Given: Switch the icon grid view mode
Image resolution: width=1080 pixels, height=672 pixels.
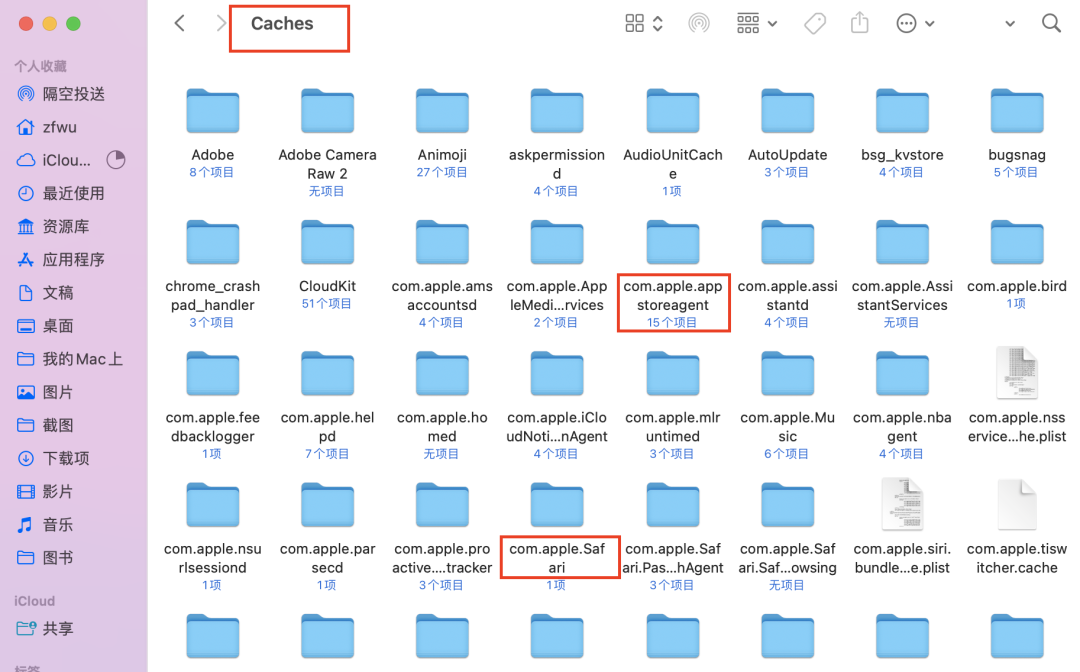Looking at the screenshot, I should coord(643,23).
